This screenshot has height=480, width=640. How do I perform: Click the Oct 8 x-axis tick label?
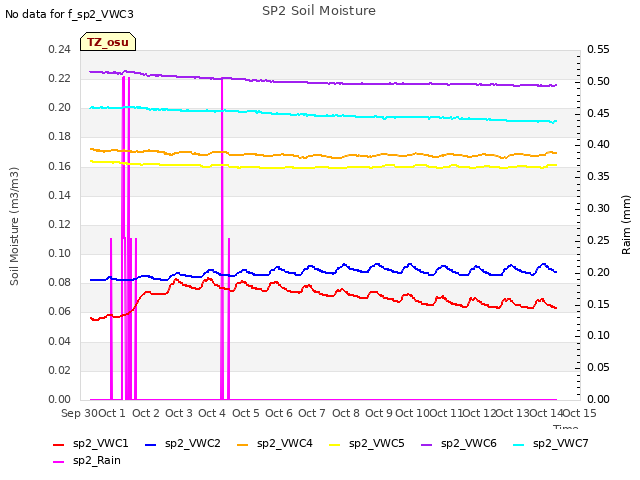tap(346, 413)
